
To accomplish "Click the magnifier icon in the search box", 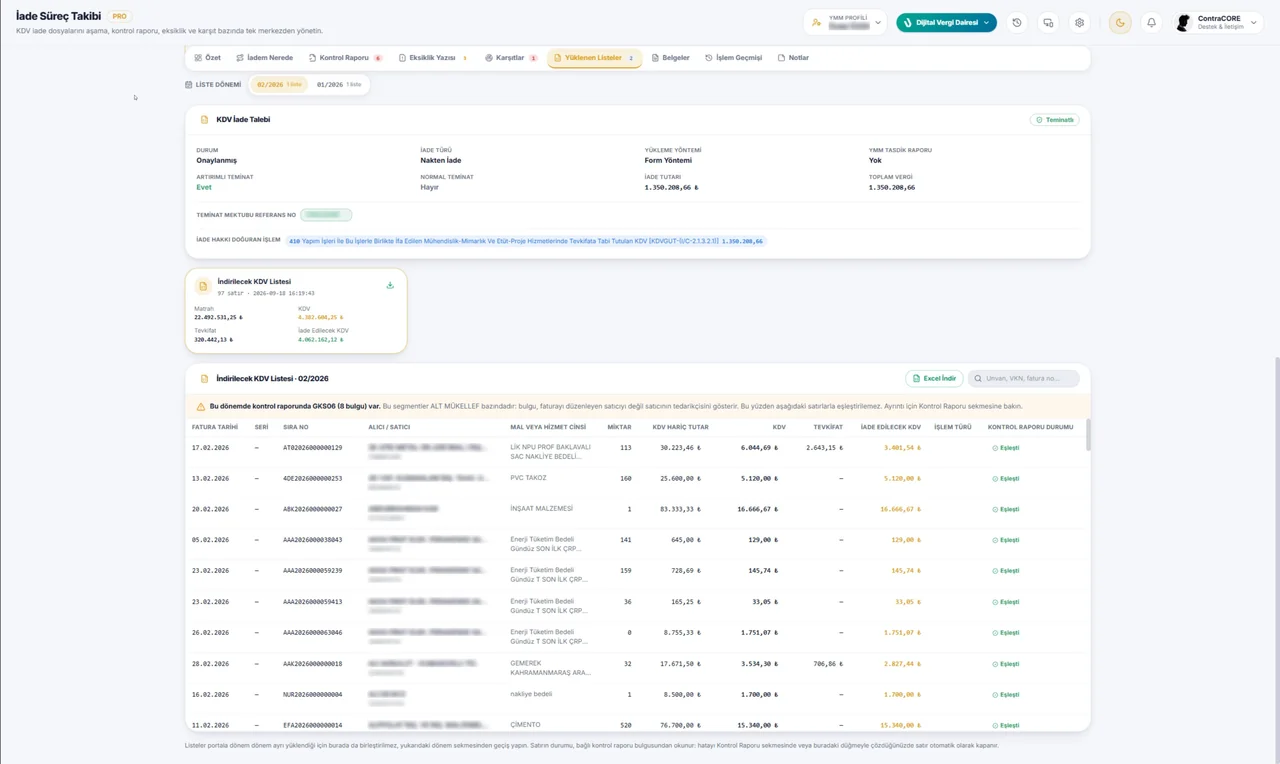I will 978,379.
